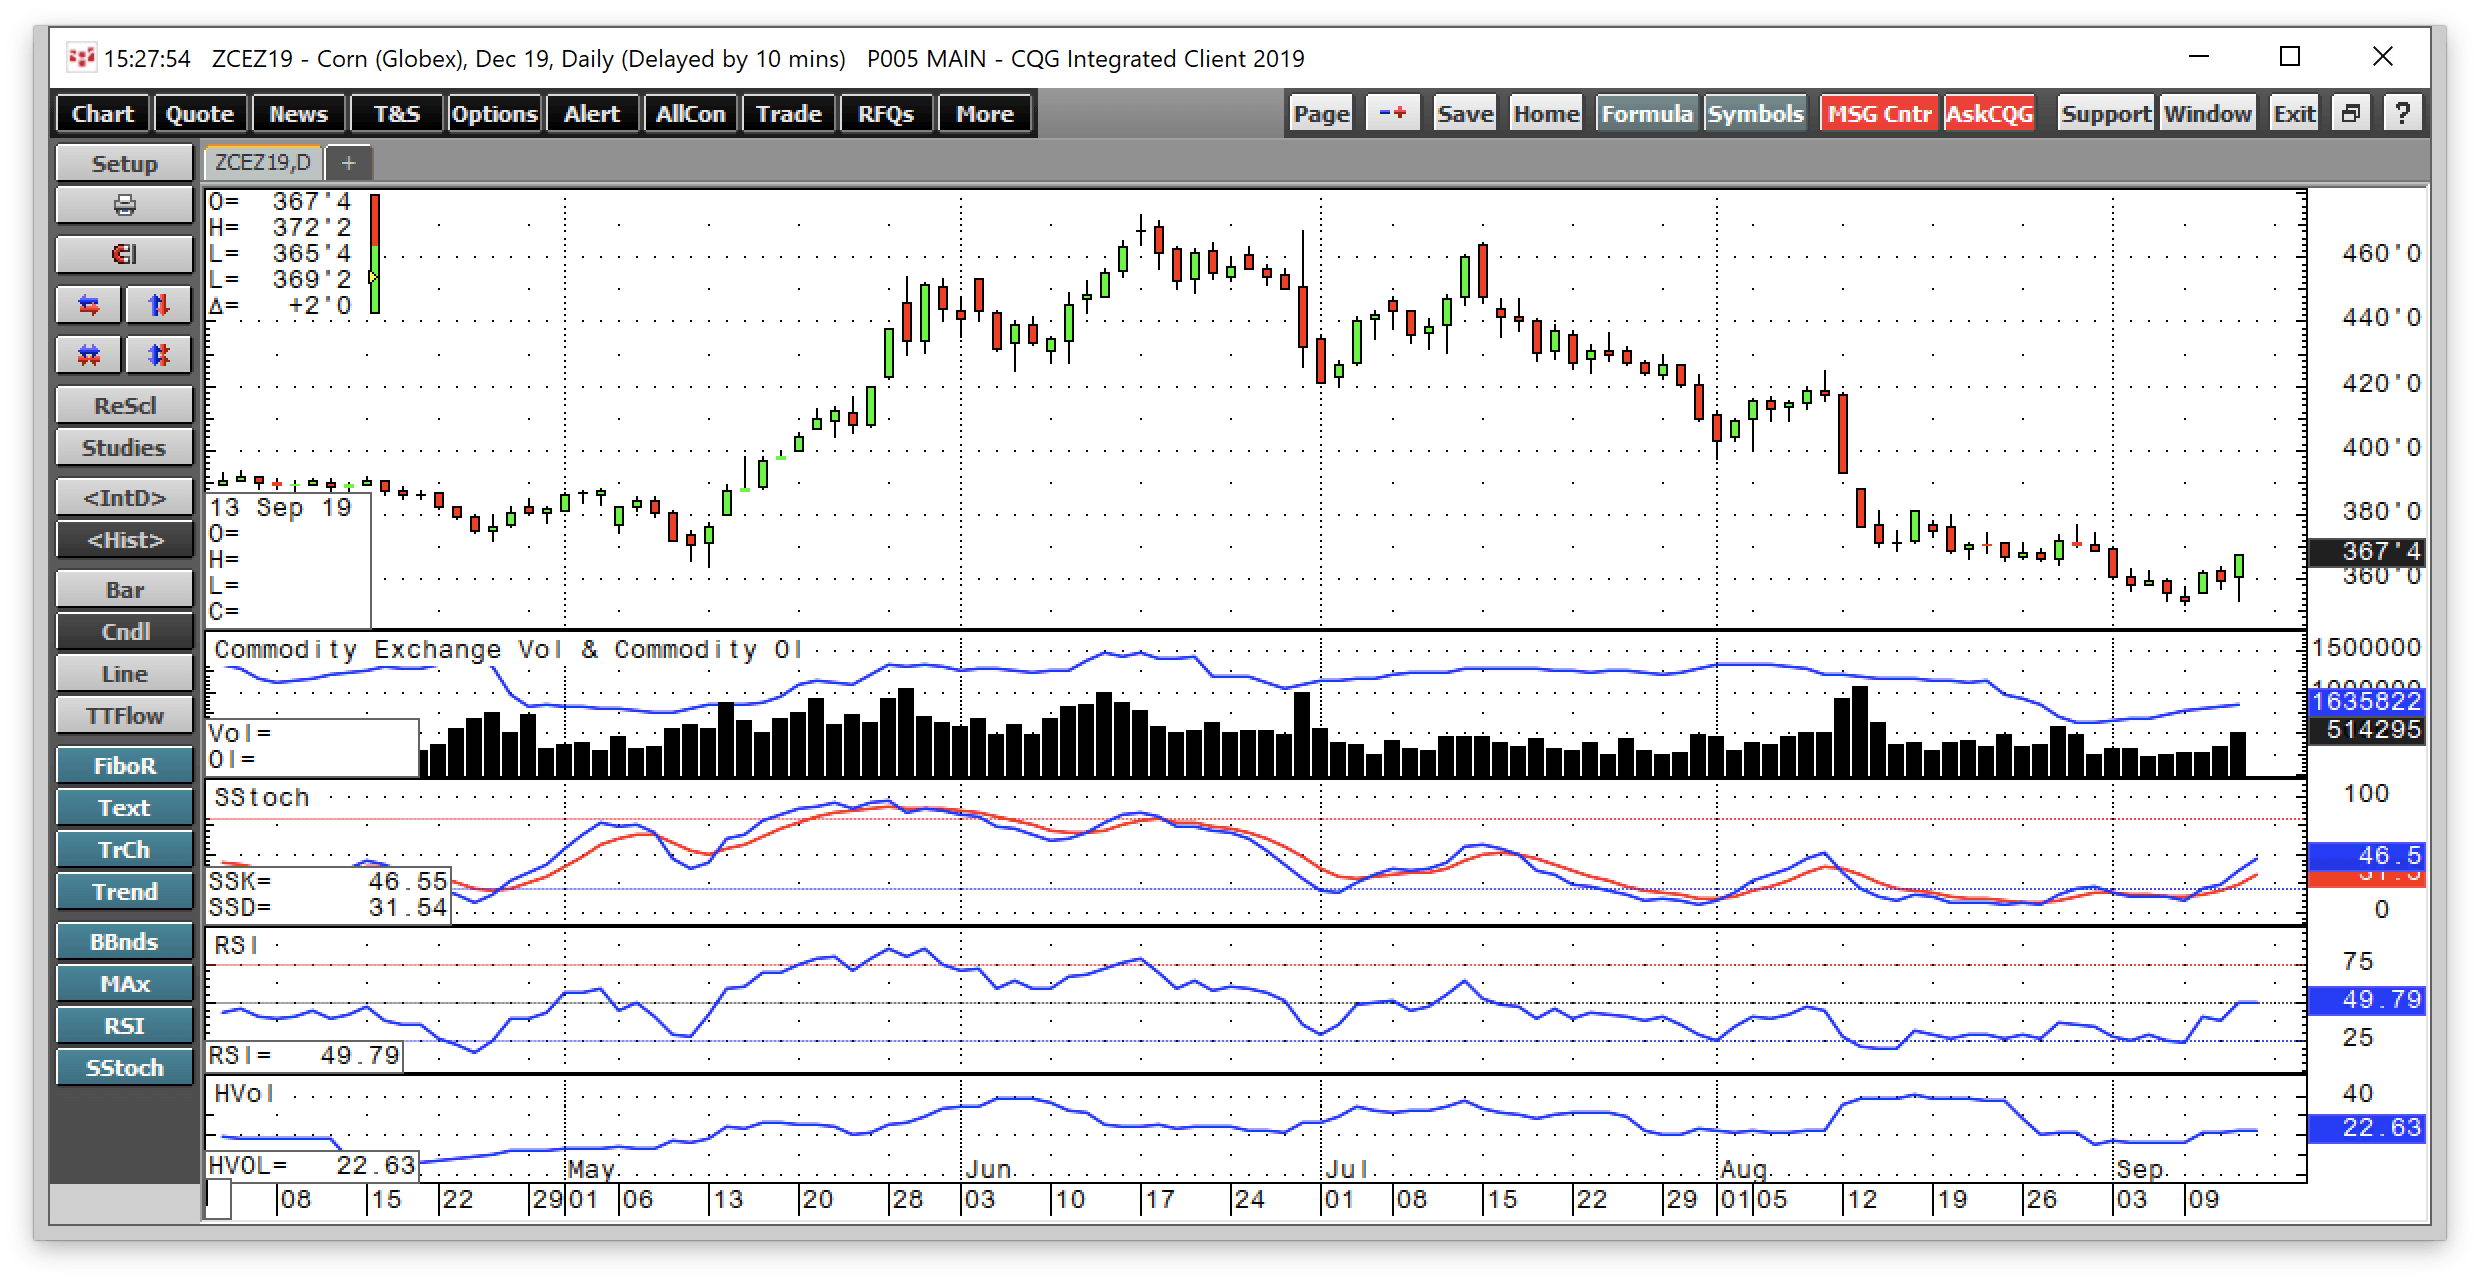Click the ReScl rescale button
The image size is (2480, 1282).
click(124, 405)
